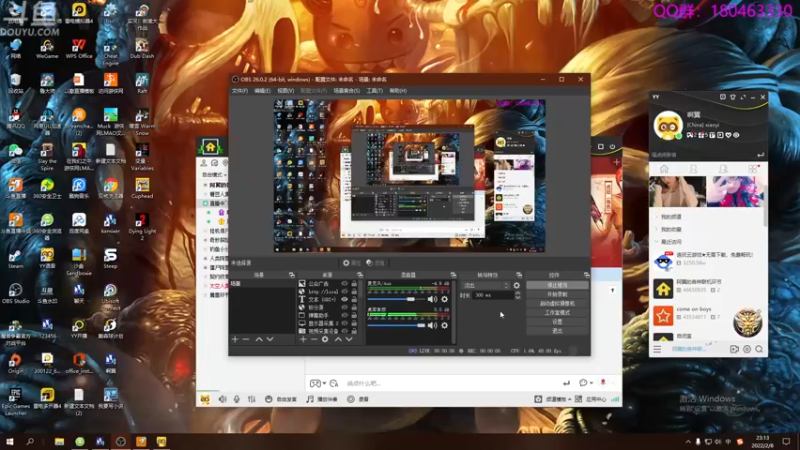Image resolution: width=800 pixels, height=450 pixels.
Task: Move scene up in the scenes list
Action: tap(259, 339)
